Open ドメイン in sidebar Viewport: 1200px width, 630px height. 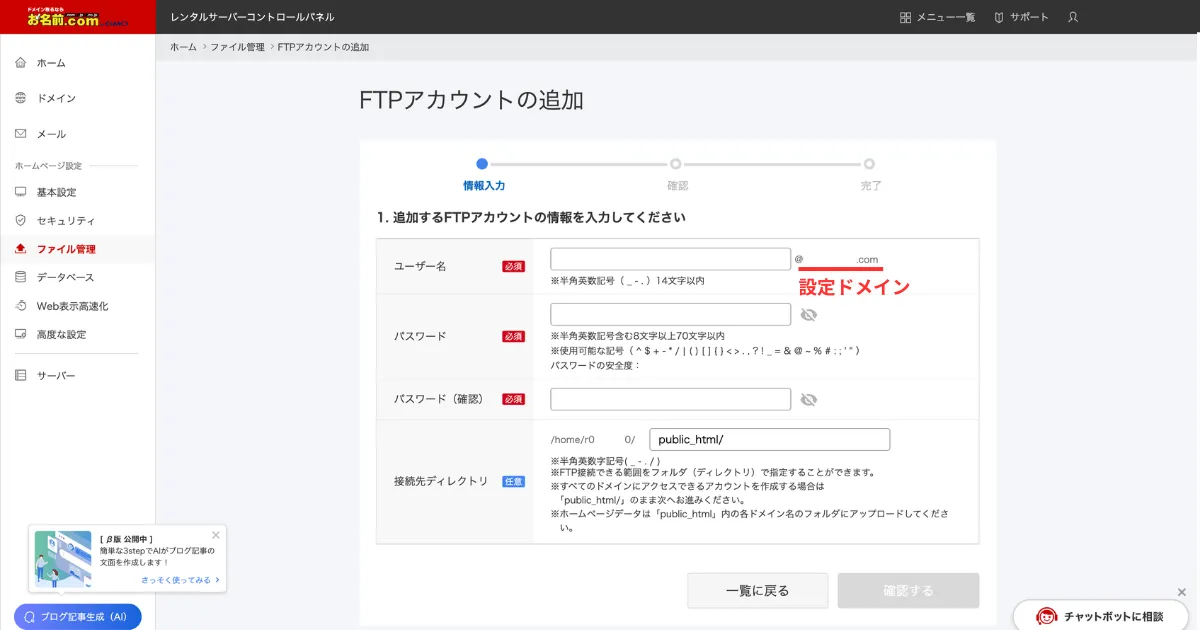[55, 98]
